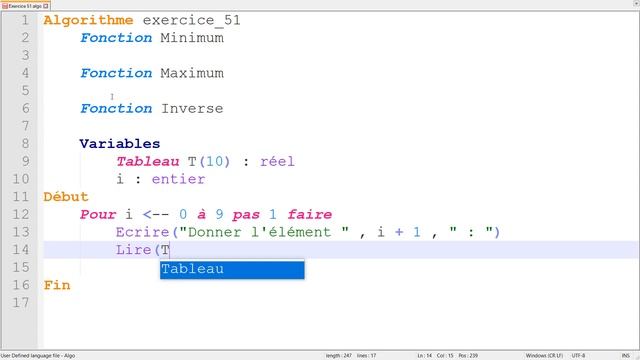This screenshot has width=640, height=360.
Task: Click the "Donner l'élément " string
Action: pyautogui.click(x=264, y=232)
